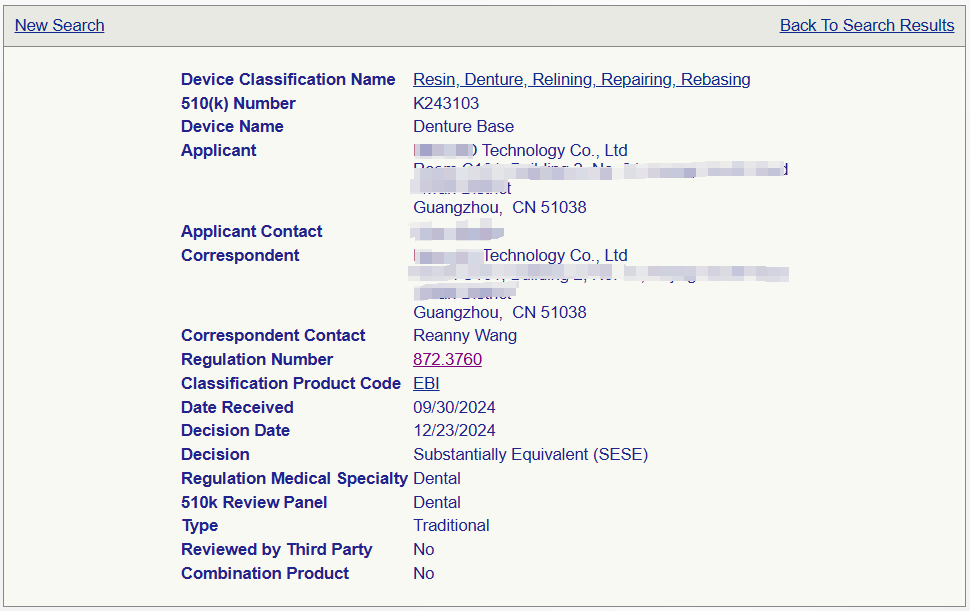The image size is (970, 611).
Task: Go back to search results
Action: pyautogui.click(x=866, y=26)
